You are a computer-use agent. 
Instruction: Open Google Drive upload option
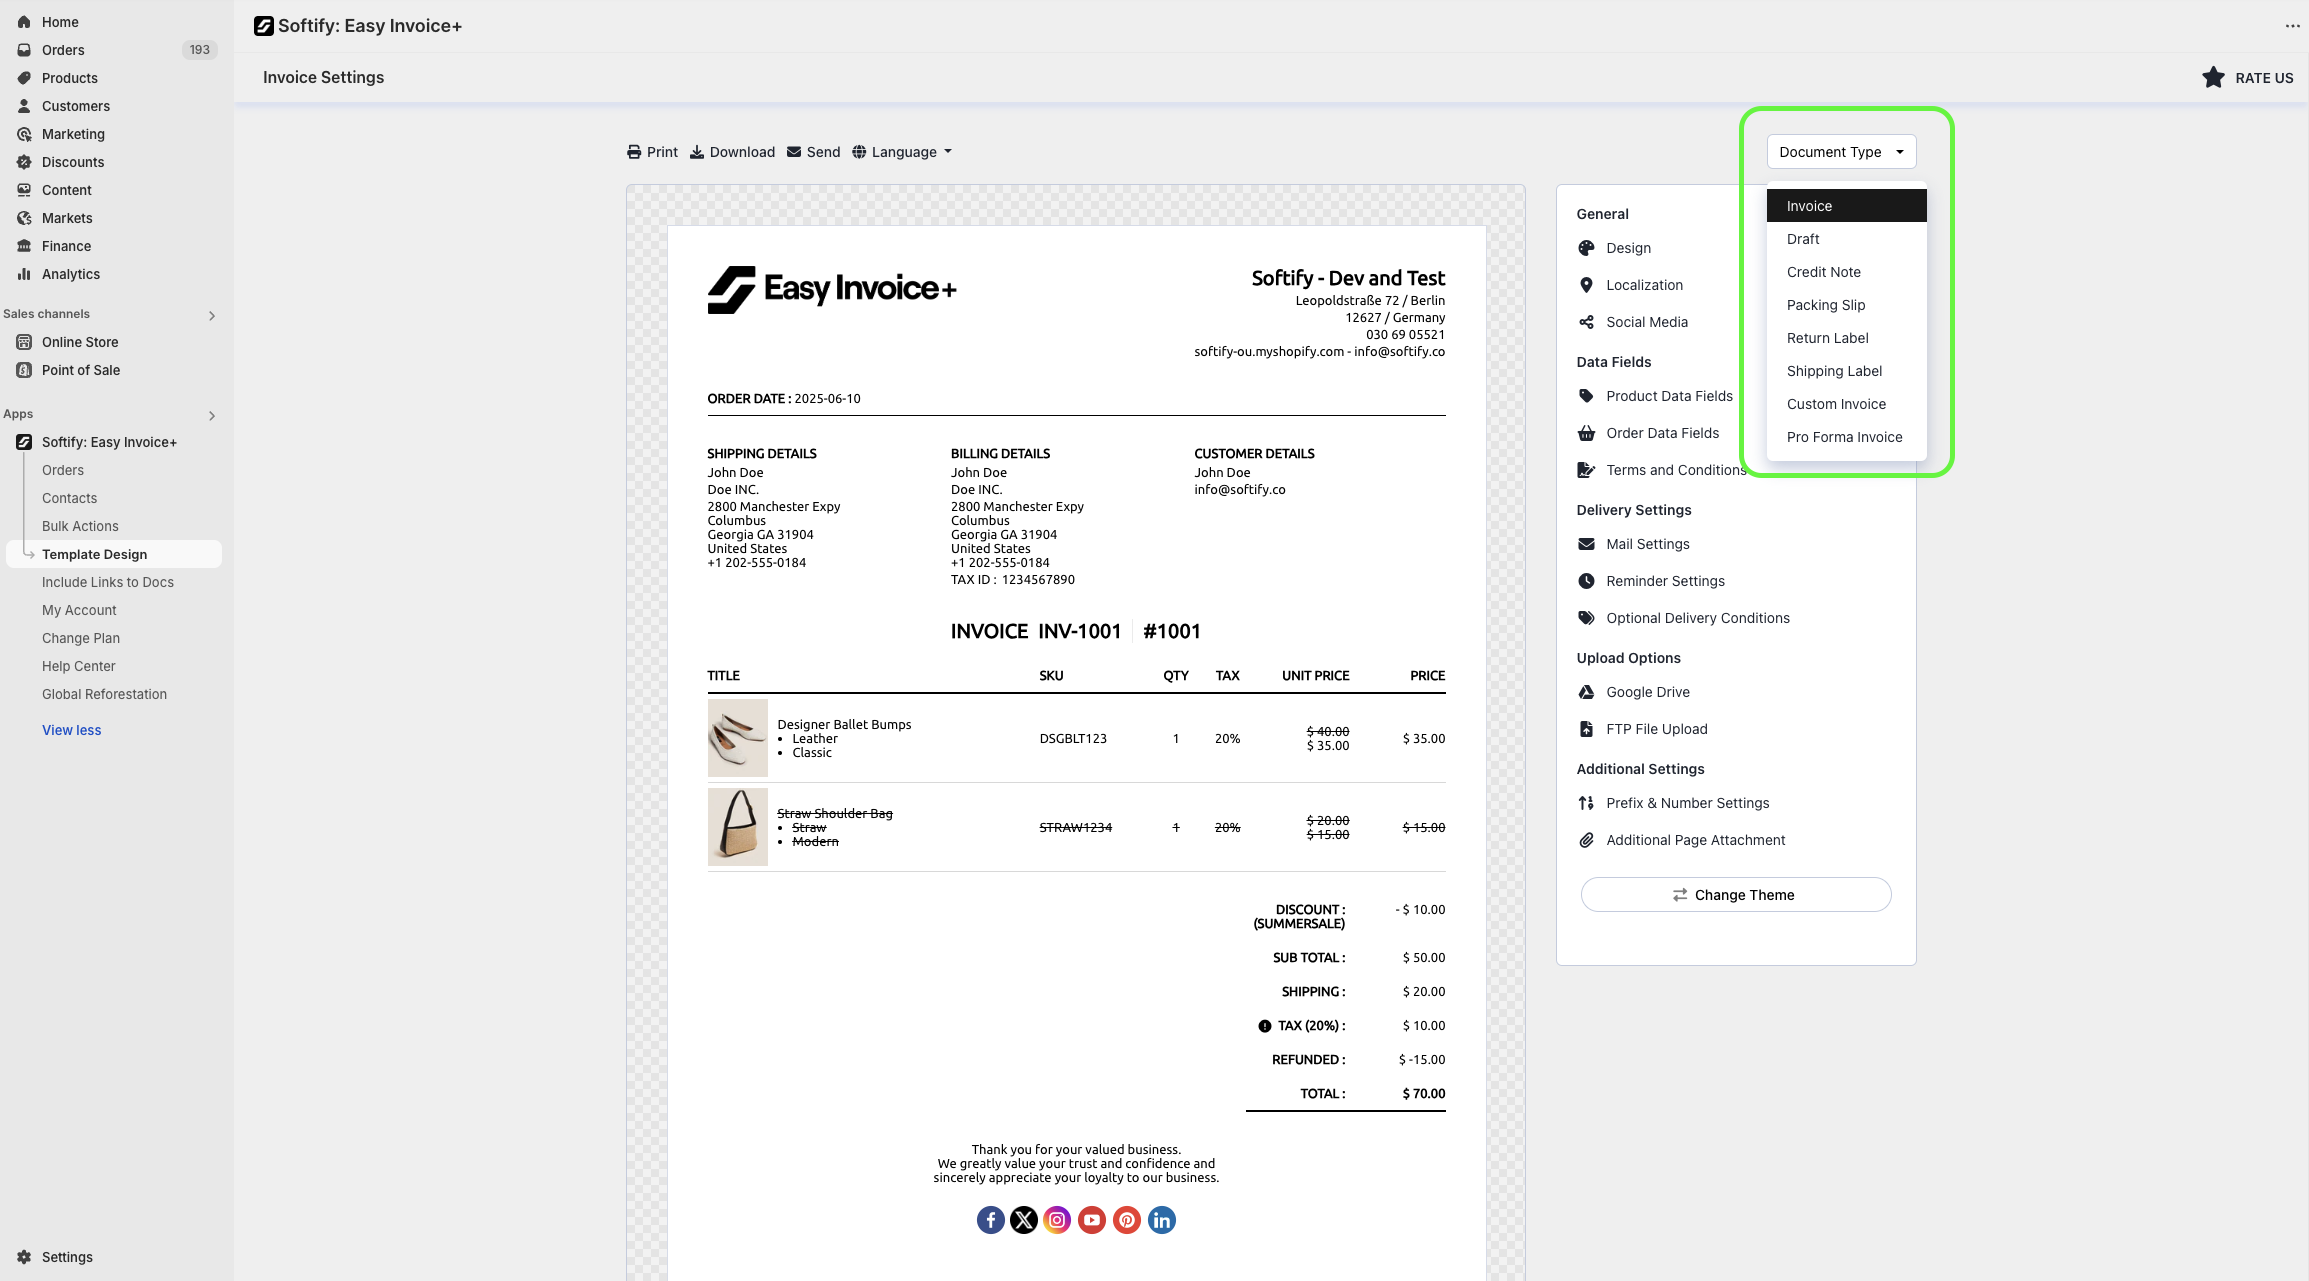tap(1647, 692)
